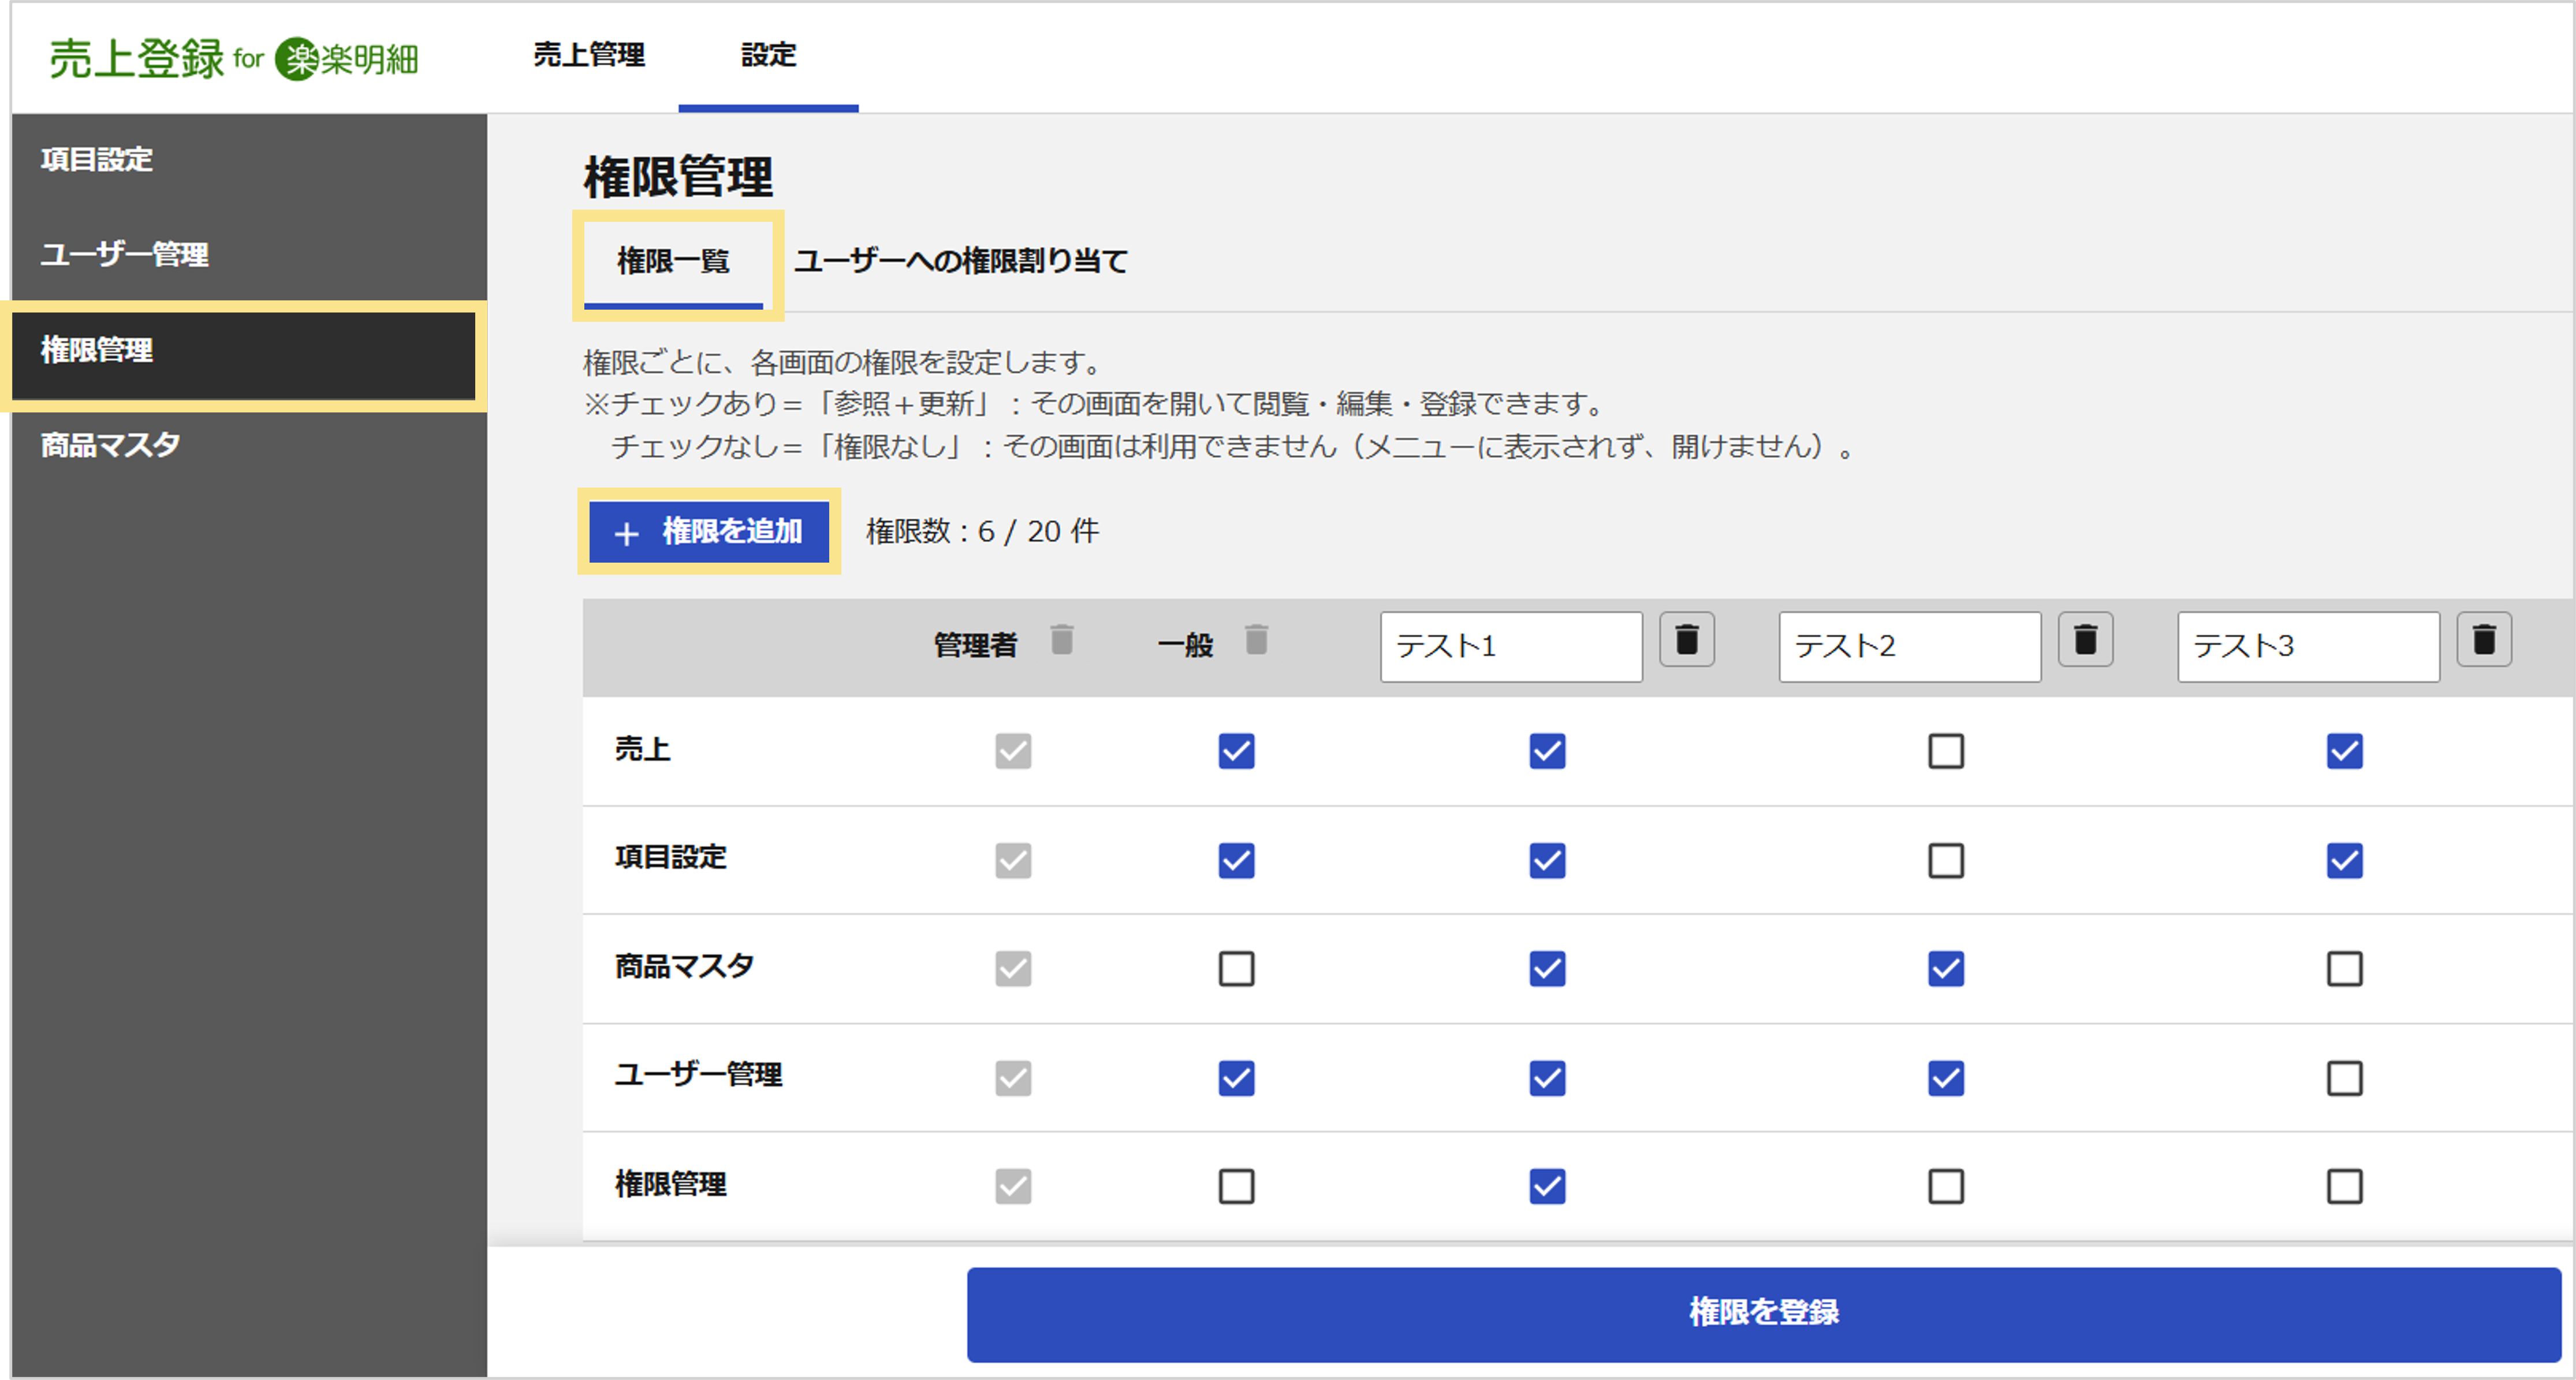Uncheck 売上 for the テスト1 permission
Viewport: 2576px width, 1380px height.
point(1547,751)
